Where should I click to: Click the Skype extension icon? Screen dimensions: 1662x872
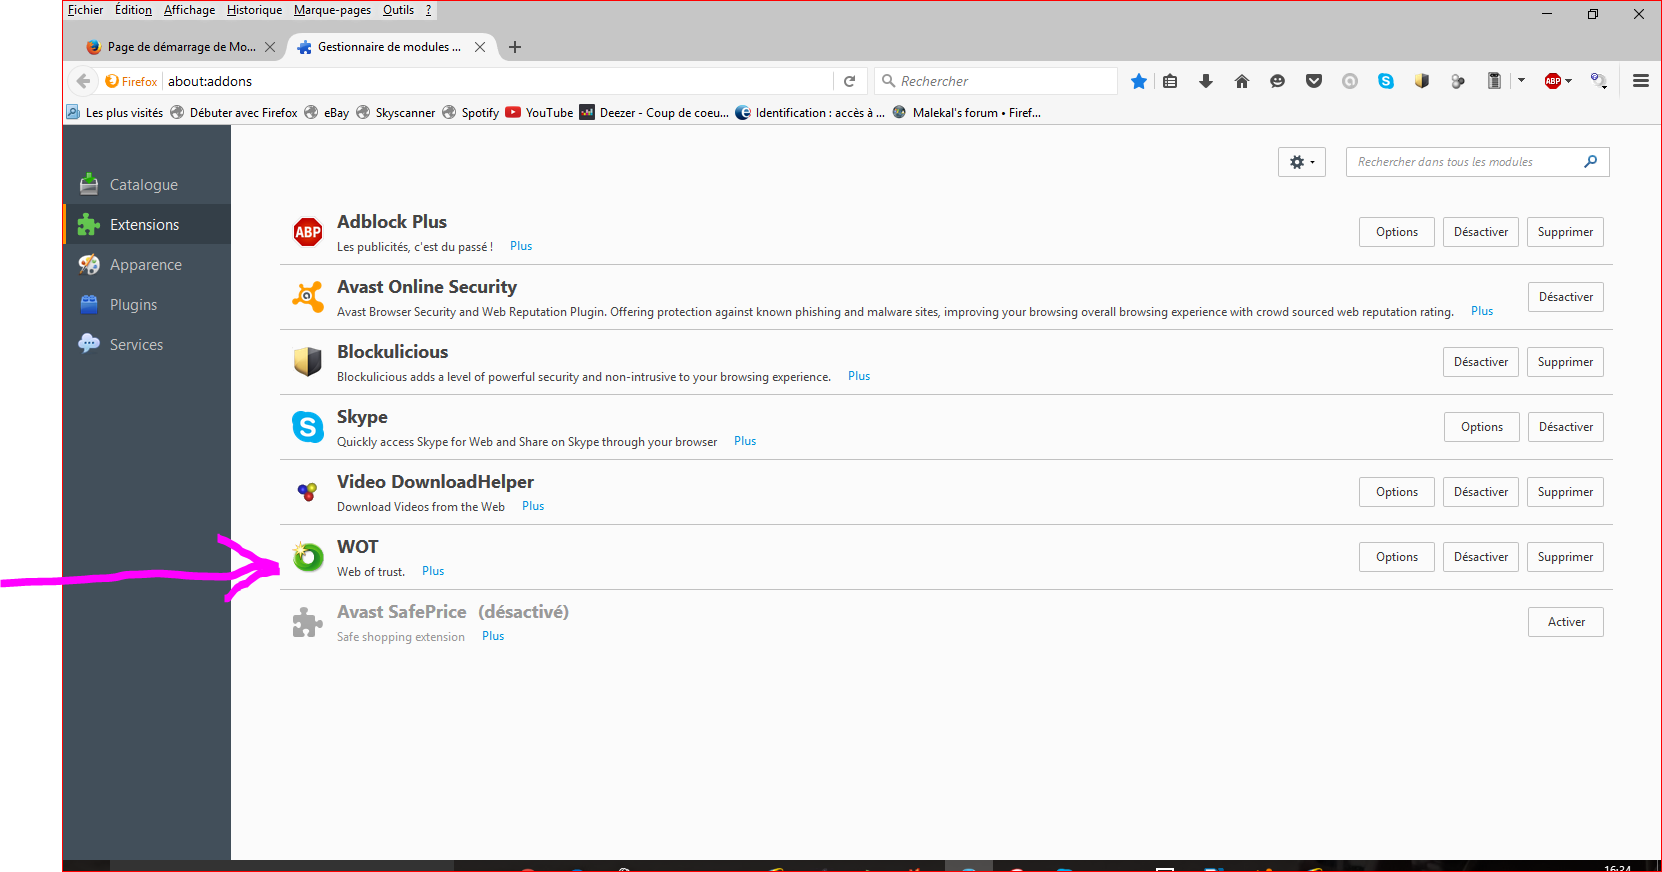point(308,427)
